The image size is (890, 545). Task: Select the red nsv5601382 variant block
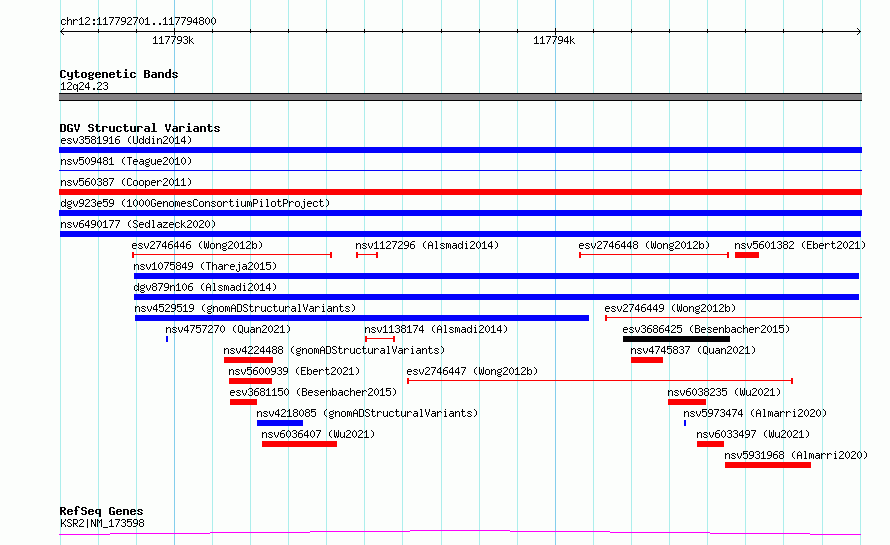click(747, 255)
